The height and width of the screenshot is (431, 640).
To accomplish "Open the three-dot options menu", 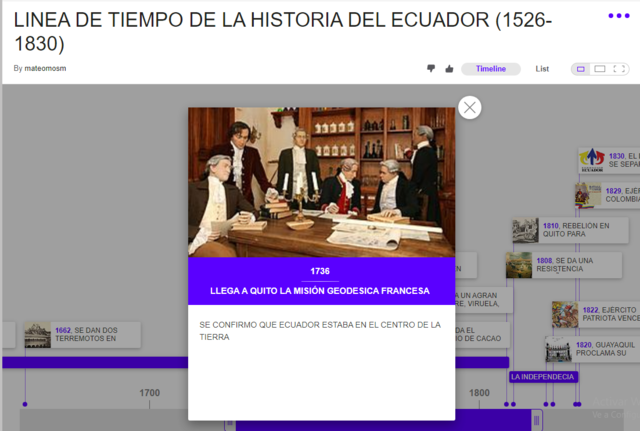I will pos(619,16).
